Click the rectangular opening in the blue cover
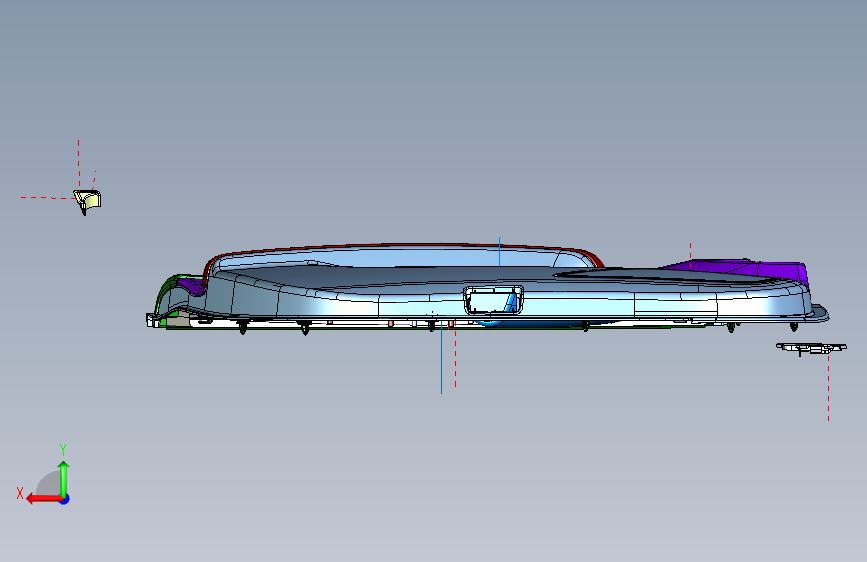The image size is (867, 562). tap(493, 300)
